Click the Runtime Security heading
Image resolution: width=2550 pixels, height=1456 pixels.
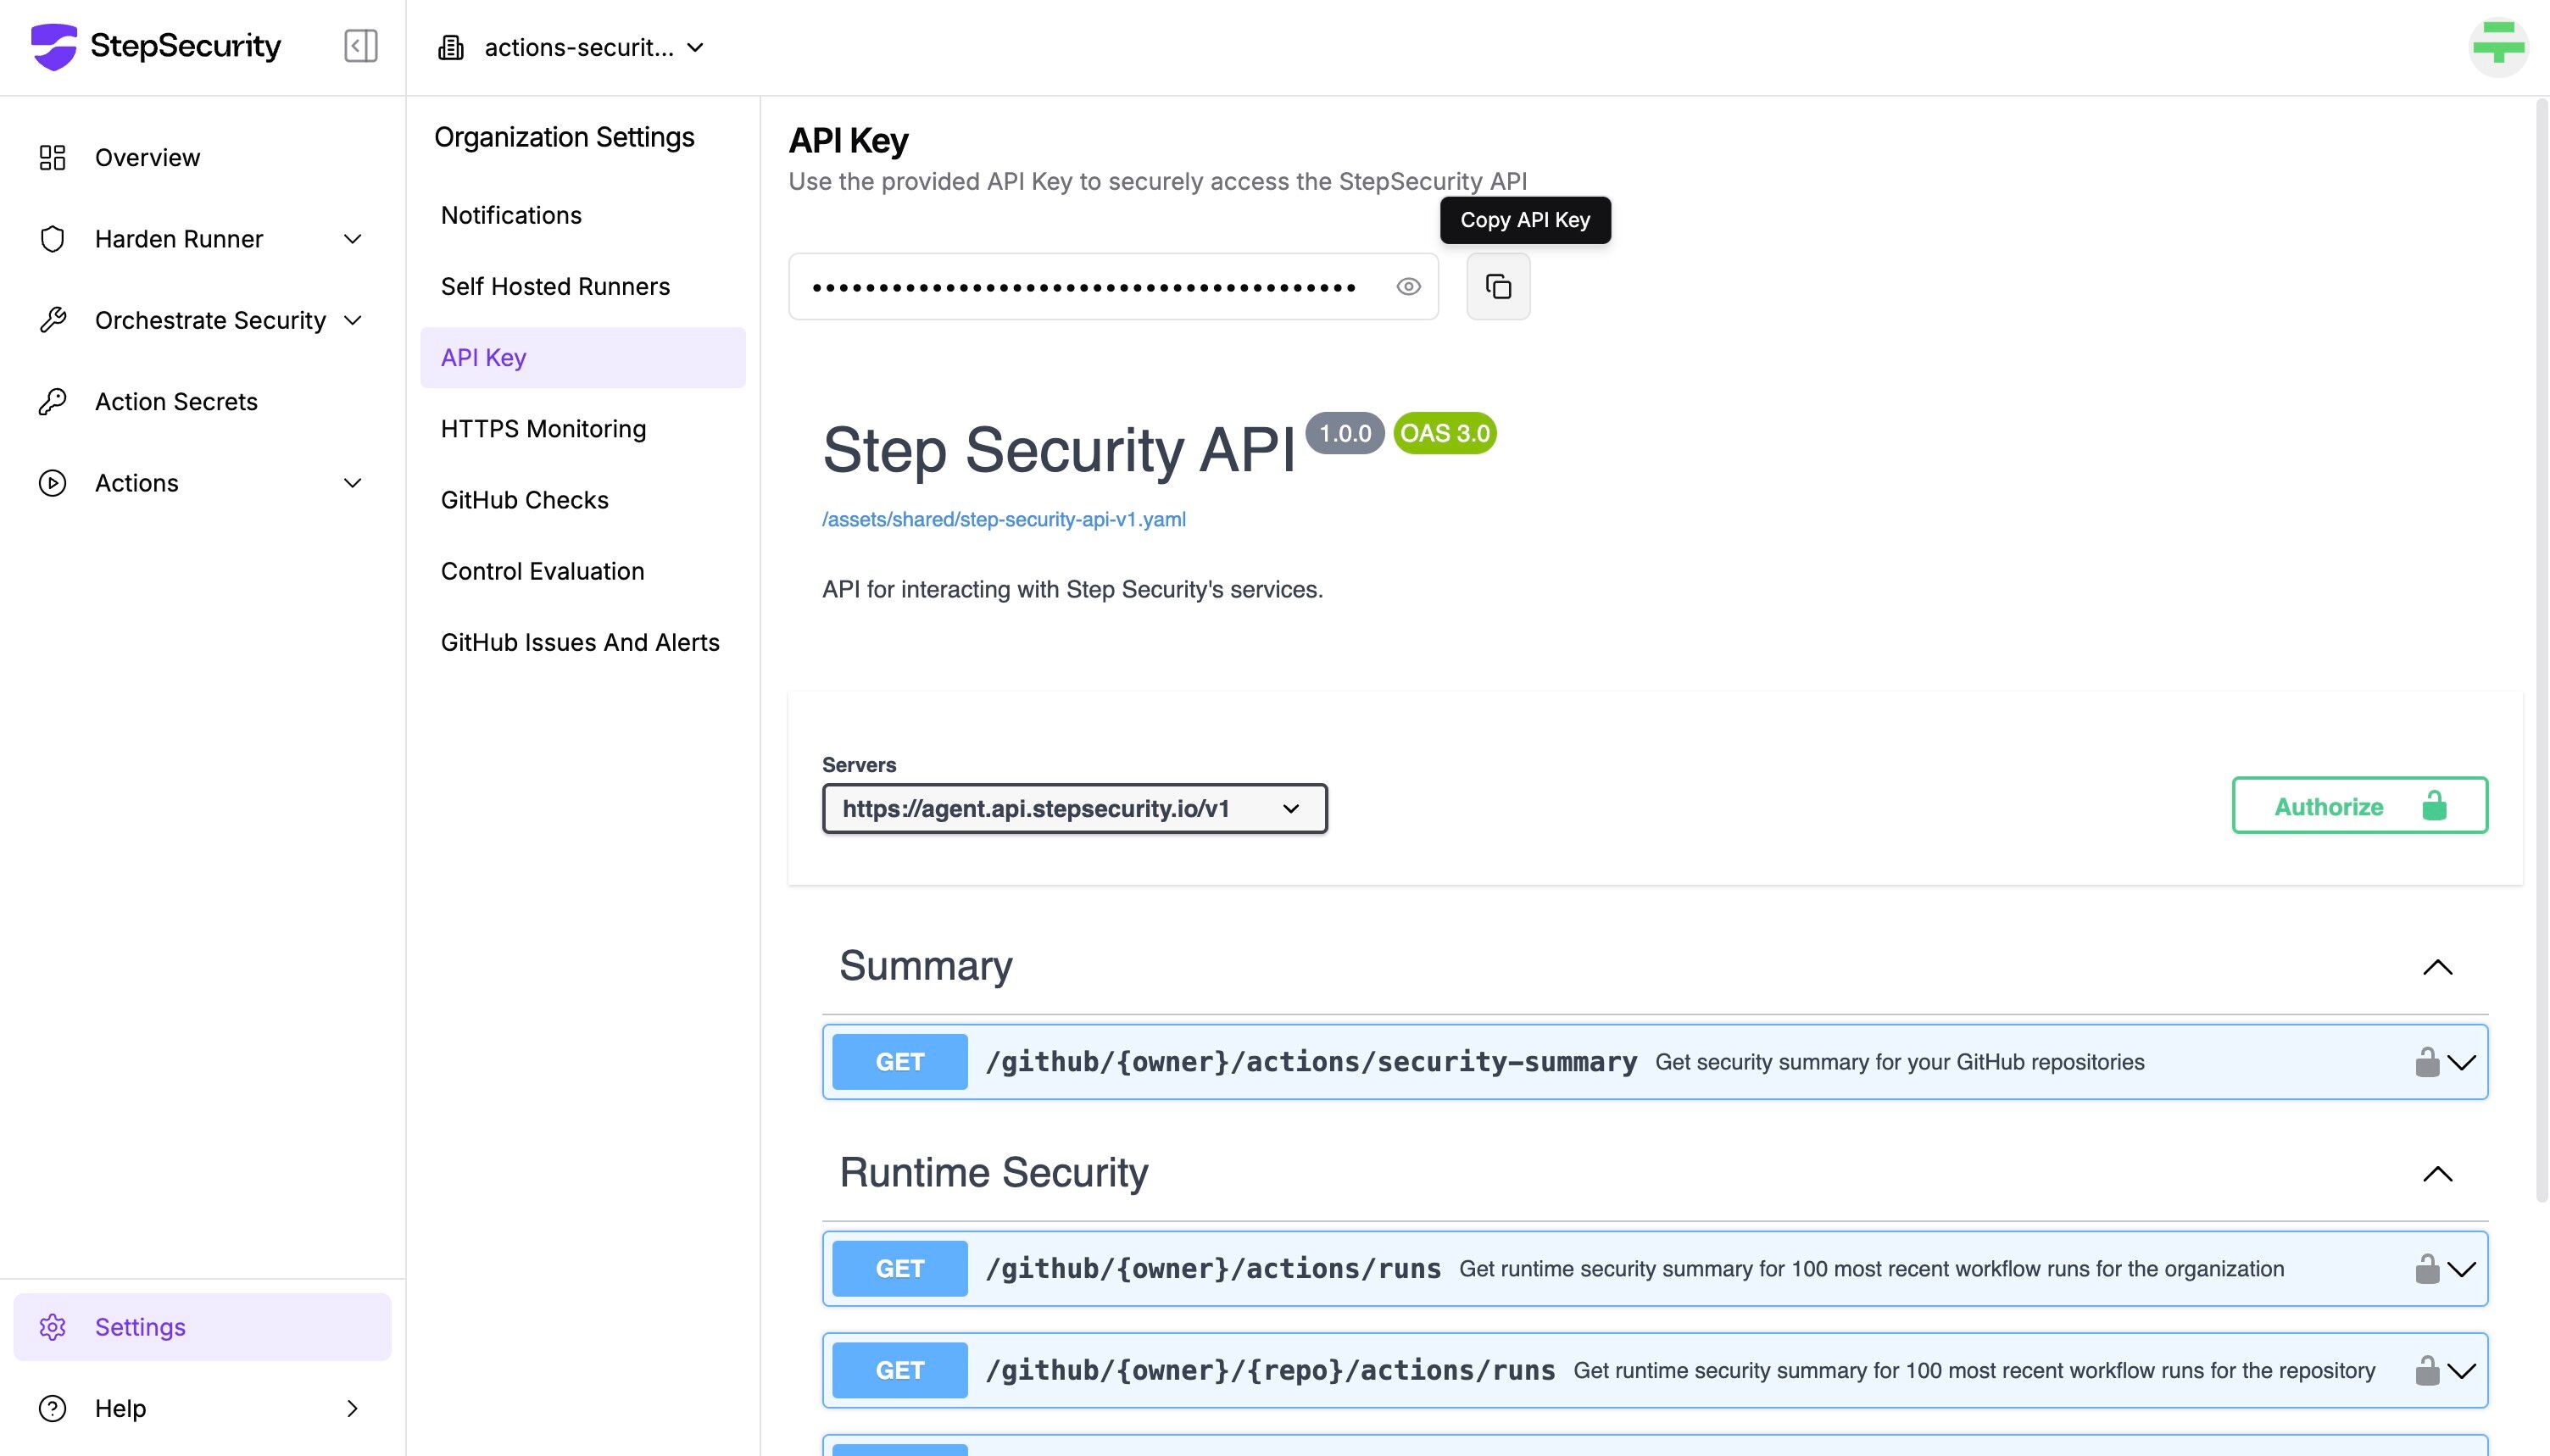993,1173
